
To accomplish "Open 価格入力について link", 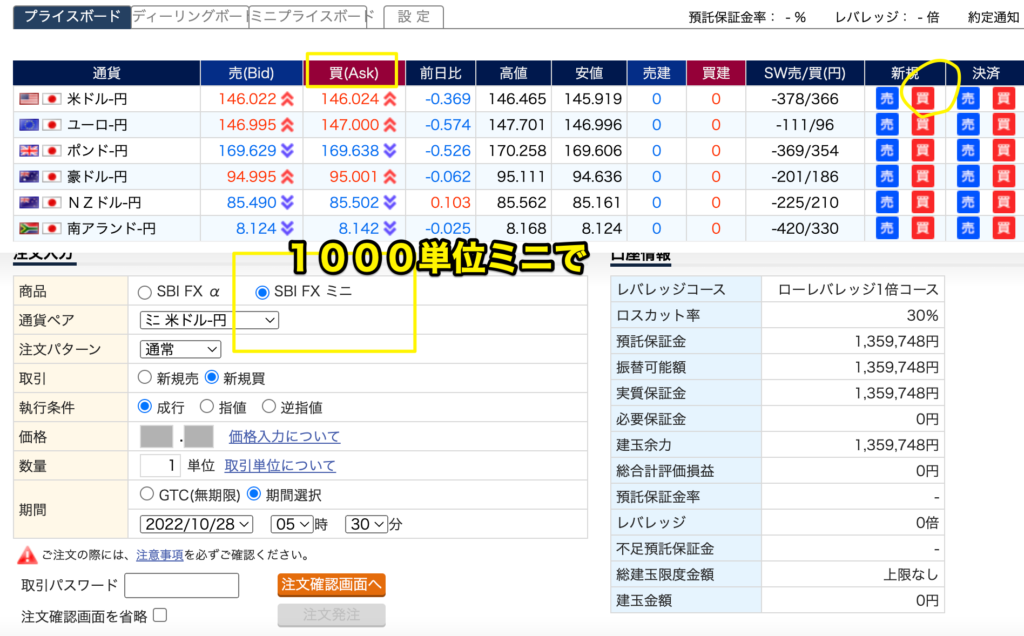I will [x=284, y=436].
